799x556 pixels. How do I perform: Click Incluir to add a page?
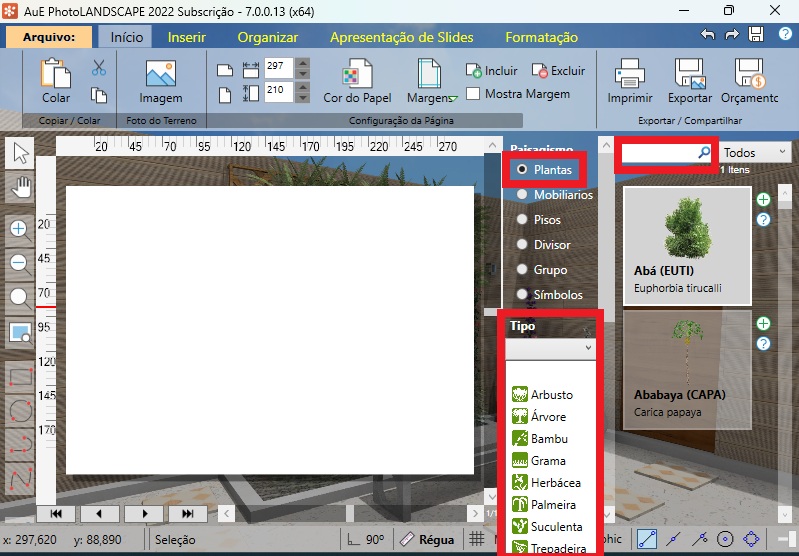pos(491,70)
